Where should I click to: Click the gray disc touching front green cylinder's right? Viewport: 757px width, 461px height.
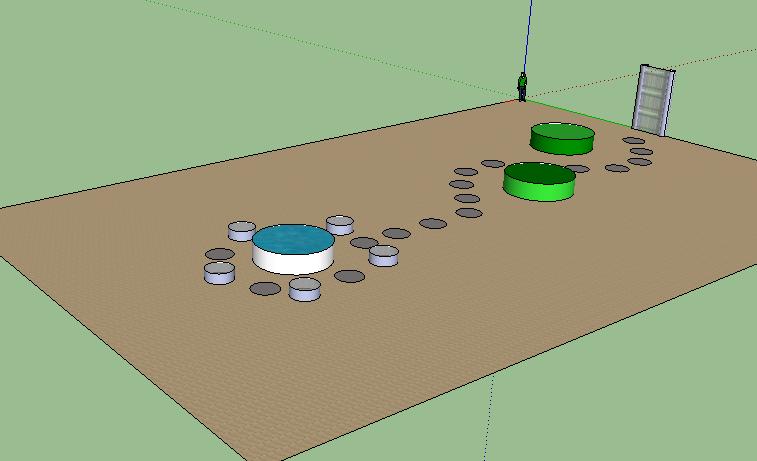pyautogui.click(x=578, y=169)
